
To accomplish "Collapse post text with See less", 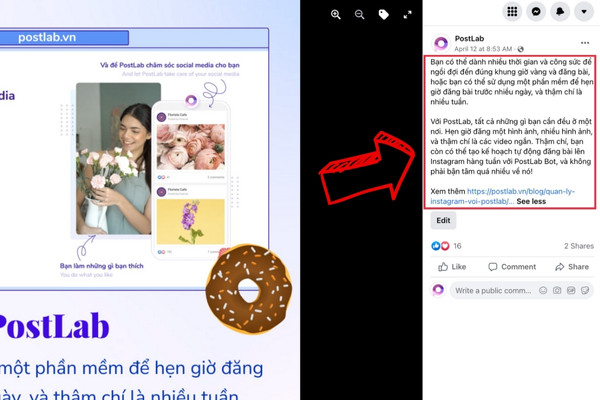I will click(x=531, y=201).
